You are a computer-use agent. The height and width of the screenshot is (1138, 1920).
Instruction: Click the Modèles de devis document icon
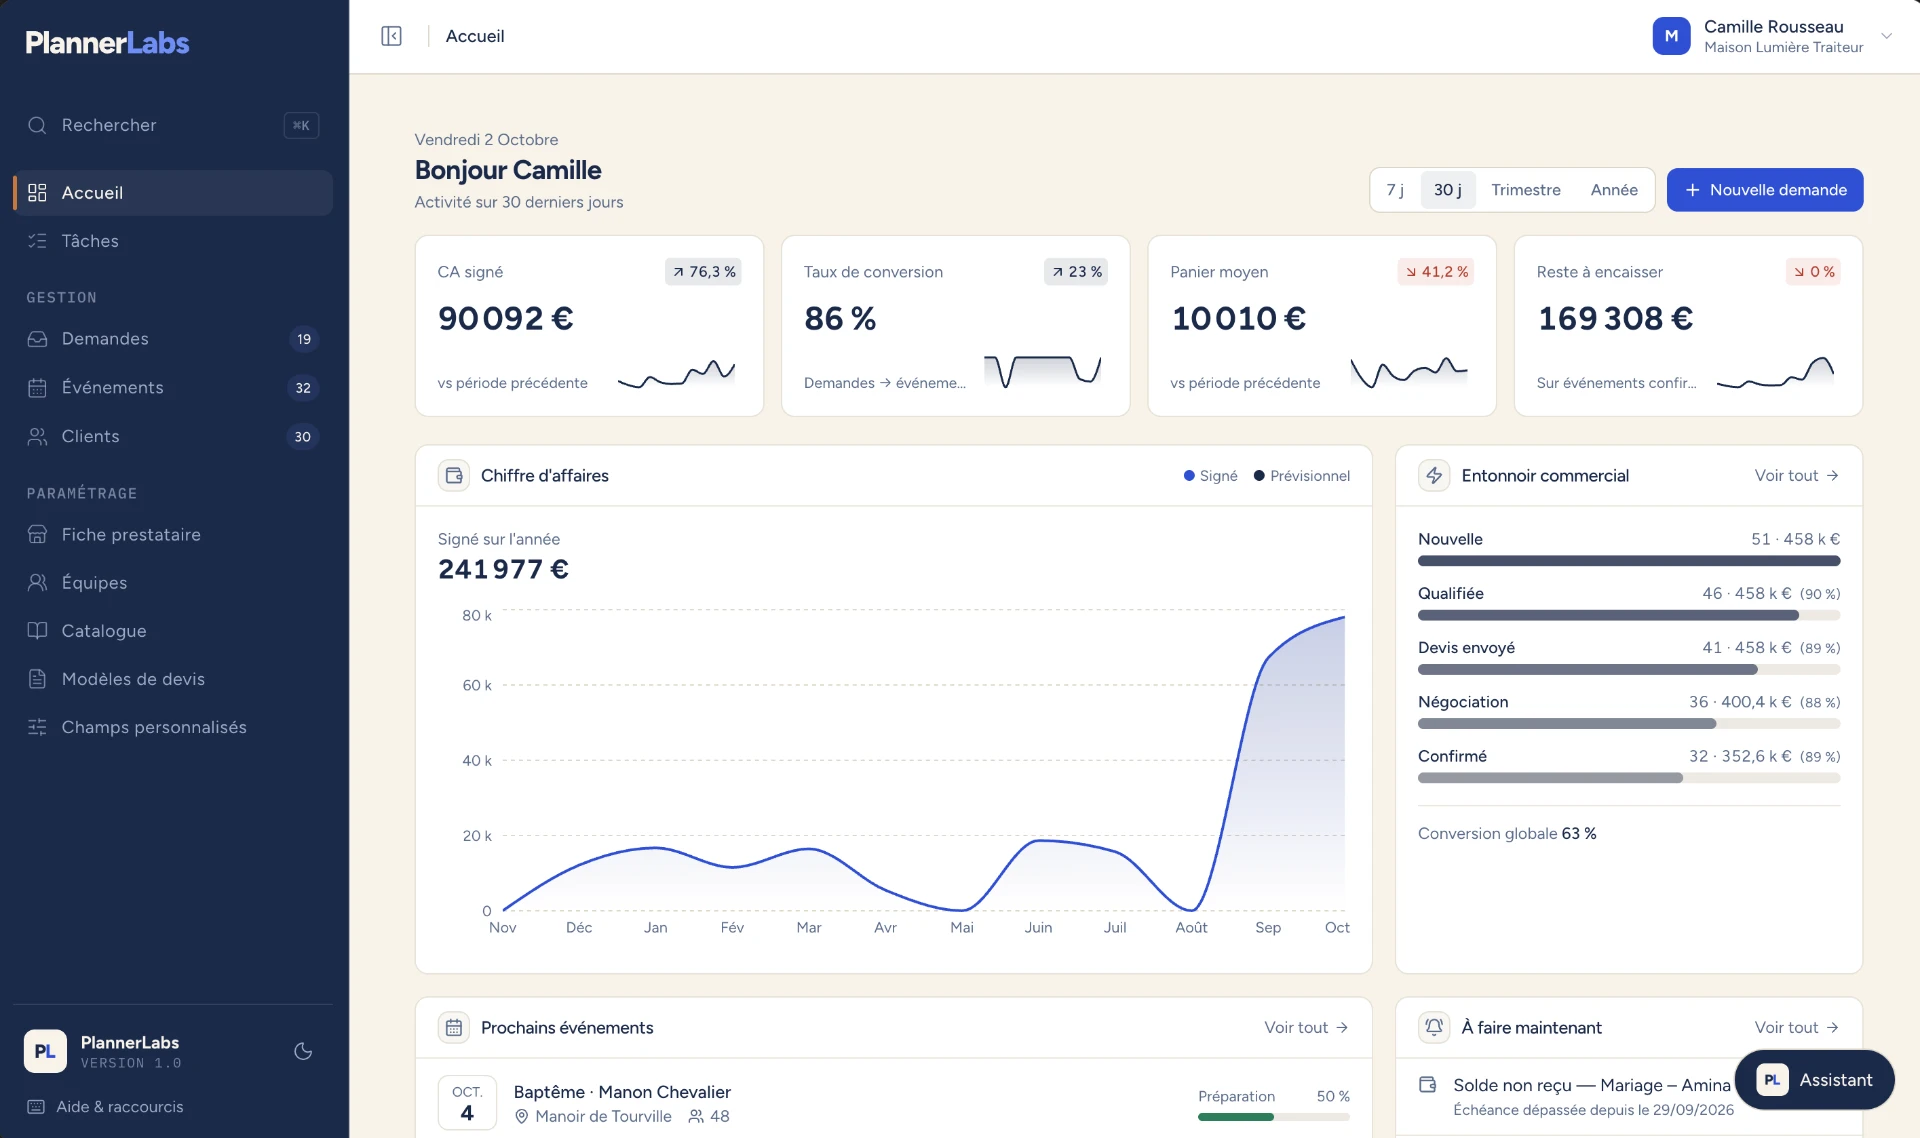coord(37,679)
